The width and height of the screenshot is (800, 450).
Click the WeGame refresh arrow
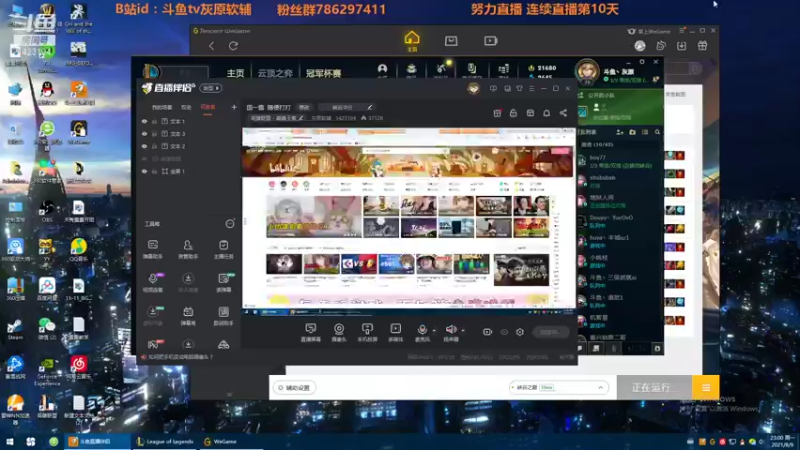(233, 45)
